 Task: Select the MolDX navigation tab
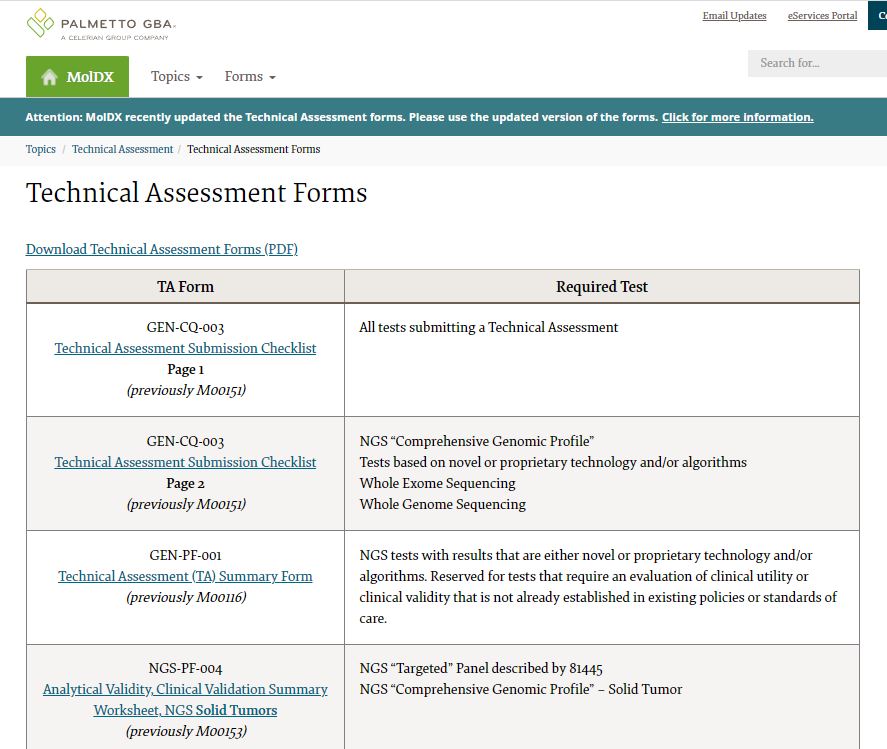pos(77,76)
